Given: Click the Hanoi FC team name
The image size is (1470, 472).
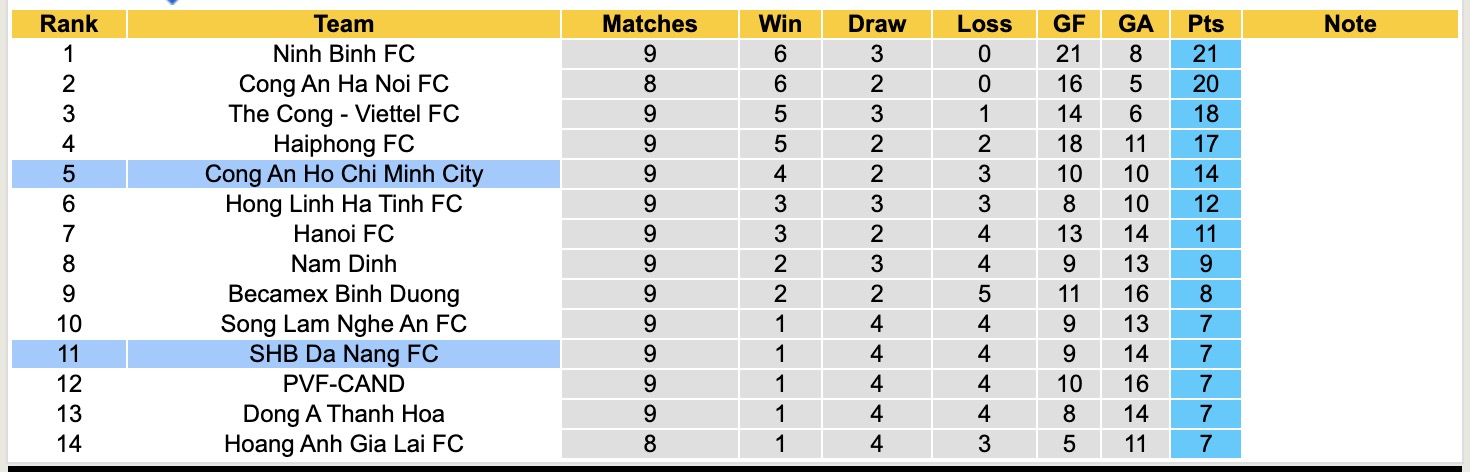Looking at the screenshot, I should click(343, 234).
